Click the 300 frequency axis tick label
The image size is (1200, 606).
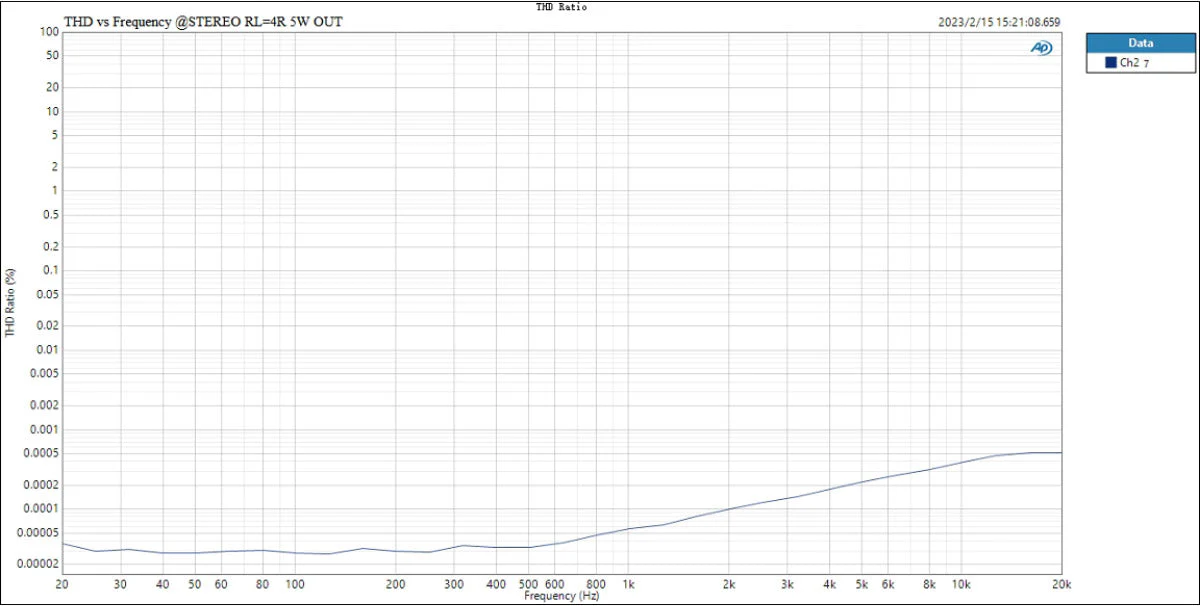pyautogui.click(x=455, y=584)
